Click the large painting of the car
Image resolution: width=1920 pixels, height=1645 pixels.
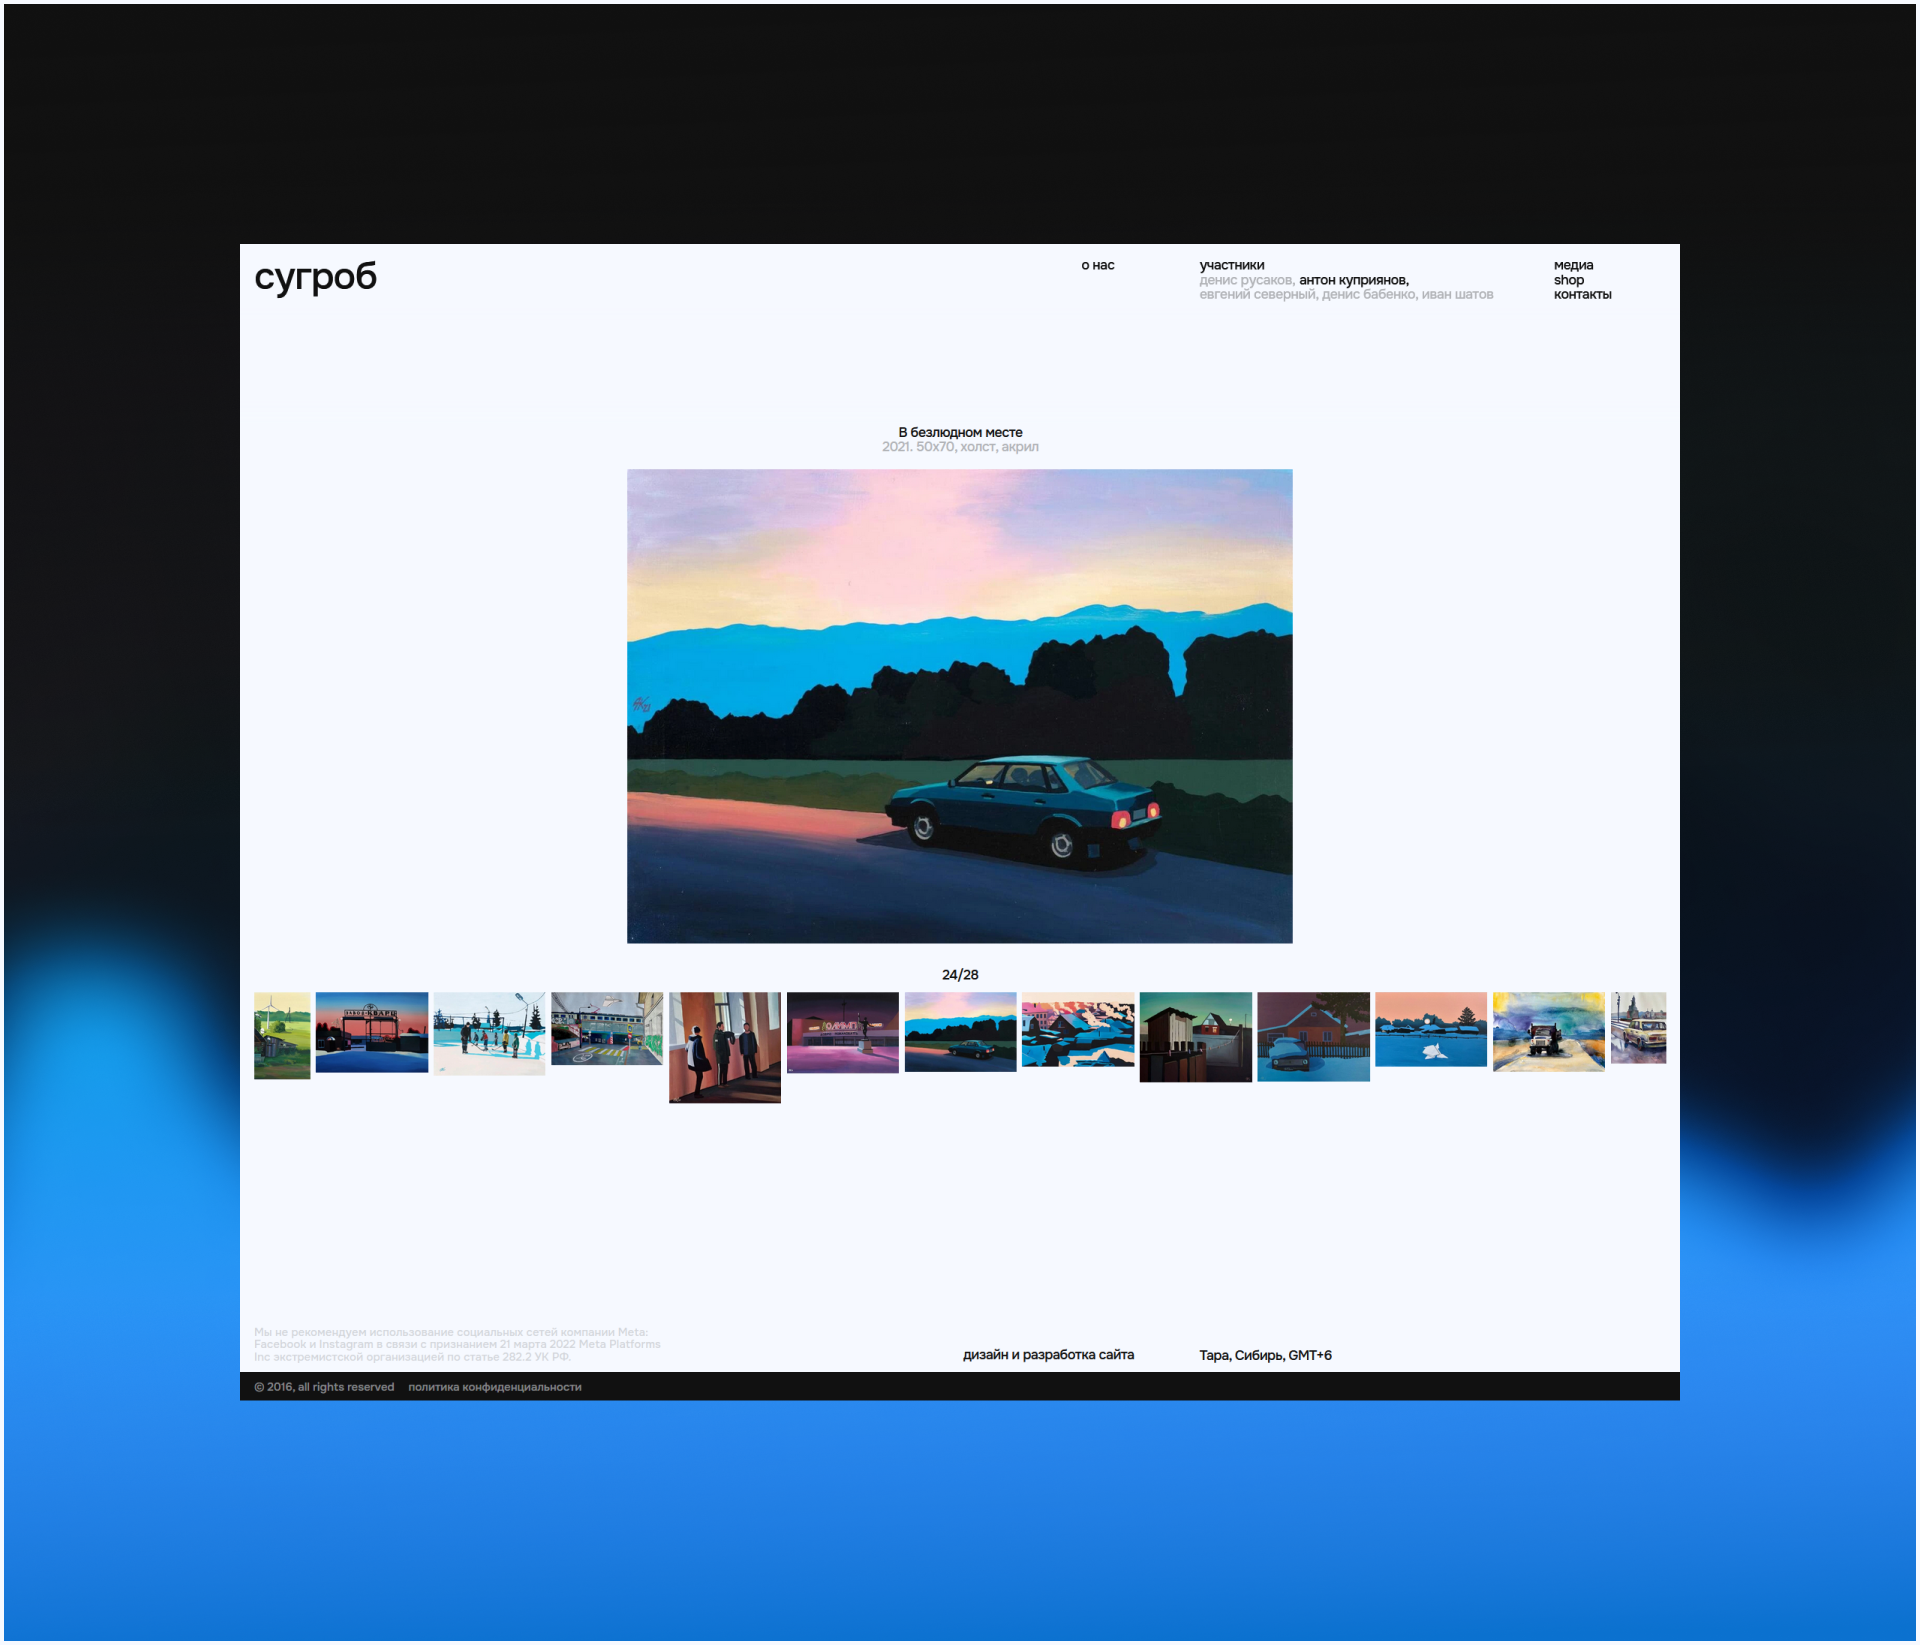coord(959,706)
